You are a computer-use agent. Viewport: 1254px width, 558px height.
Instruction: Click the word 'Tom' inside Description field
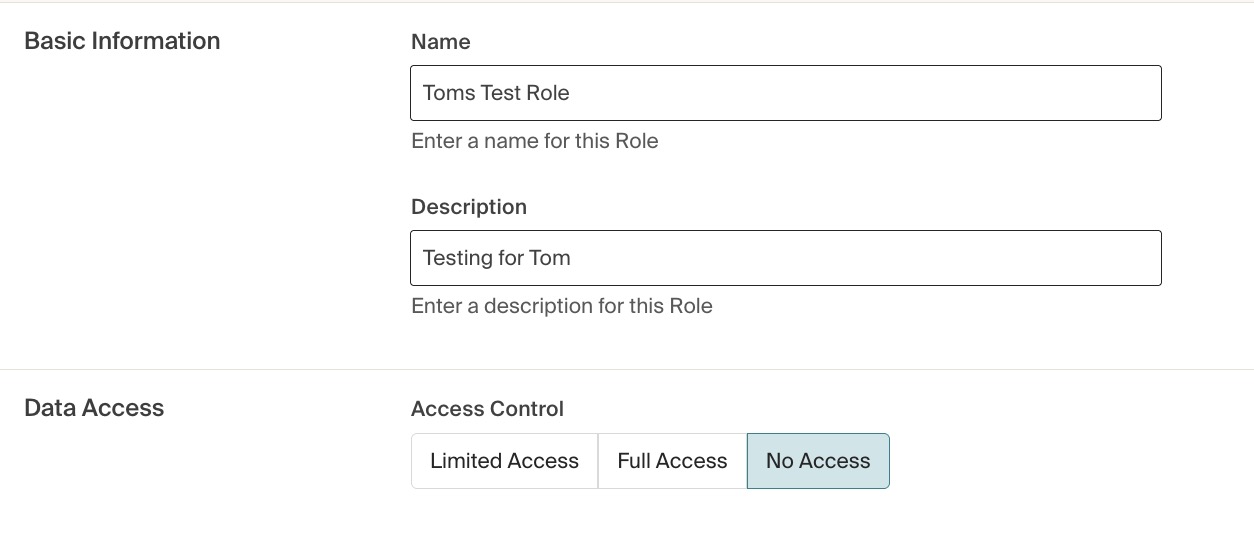point(550,258)
